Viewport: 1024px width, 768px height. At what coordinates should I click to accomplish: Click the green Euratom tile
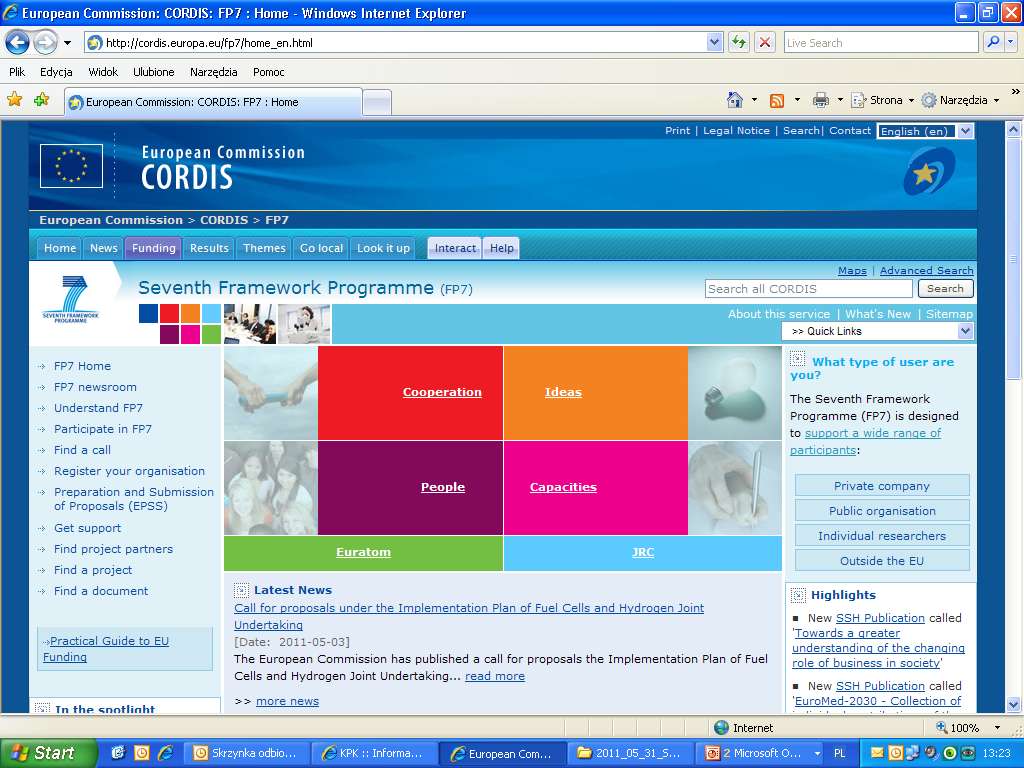(x=364, y=552)
